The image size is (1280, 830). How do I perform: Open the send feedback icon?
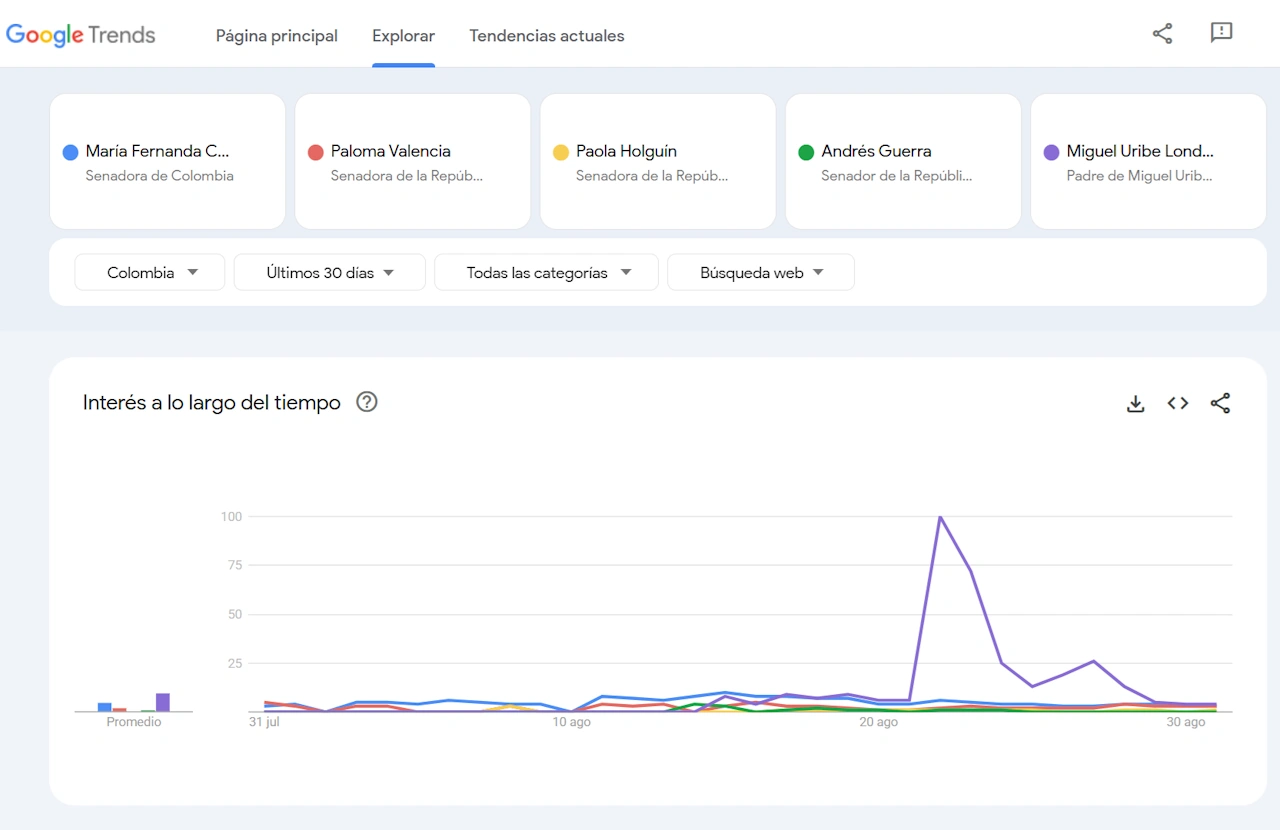point(1221,33)
